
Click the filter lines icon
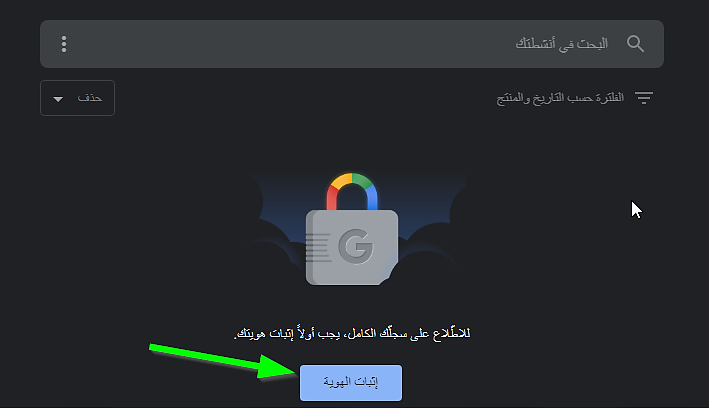(x=644, y=98)
